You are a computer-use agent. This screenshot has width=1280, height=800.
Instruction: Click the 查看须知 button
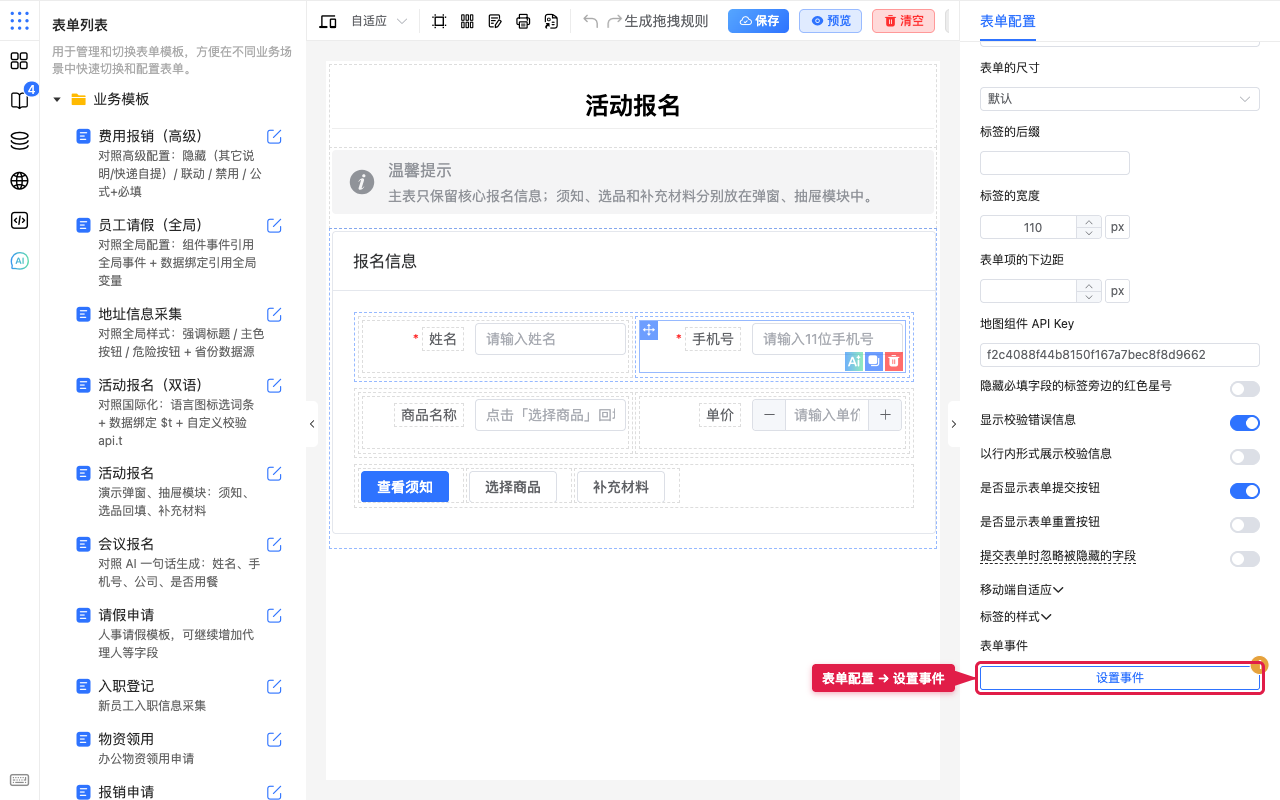pos(405,487)
